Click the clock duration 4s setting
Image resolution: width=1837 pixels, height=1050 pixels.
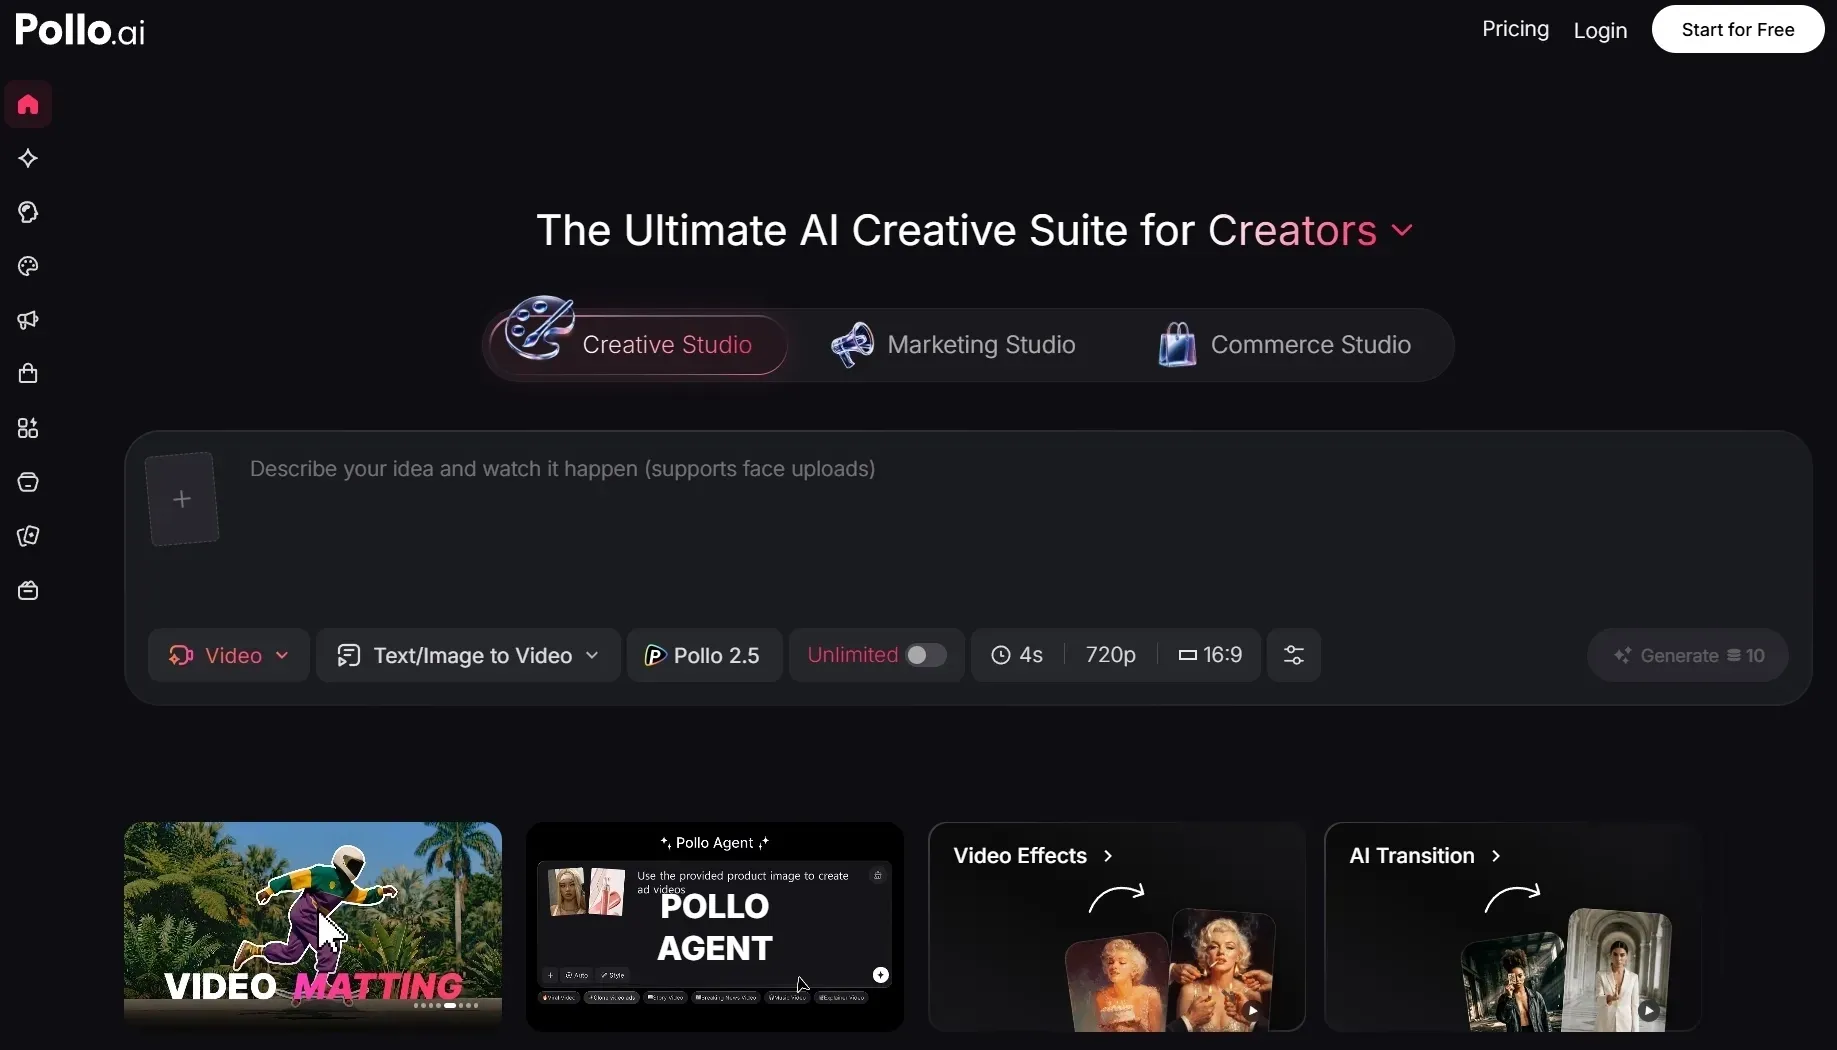click(x=1017, y=655)
